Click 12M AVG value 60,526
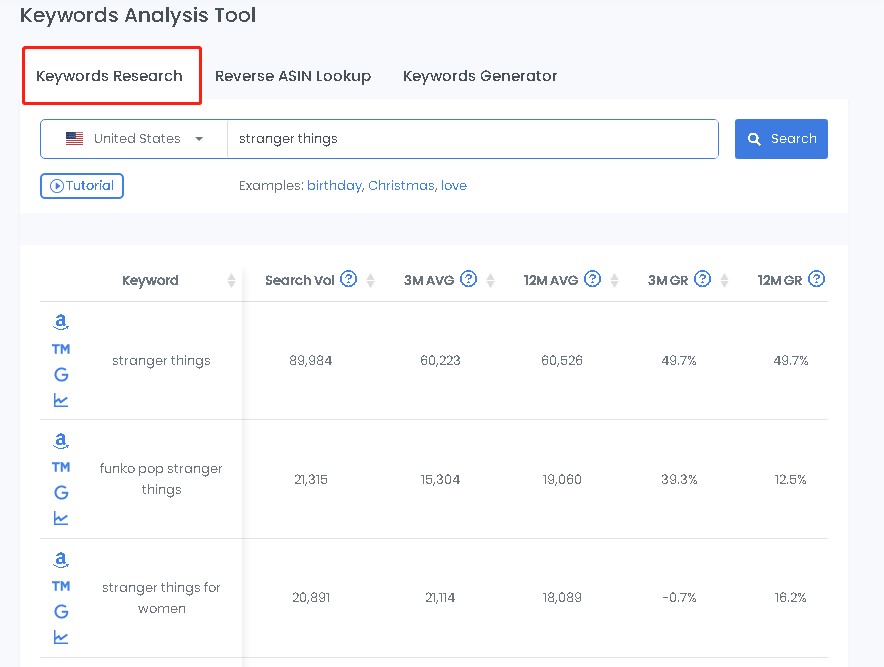Viewport: 884px width, 667px height. (x=562, y=360)
